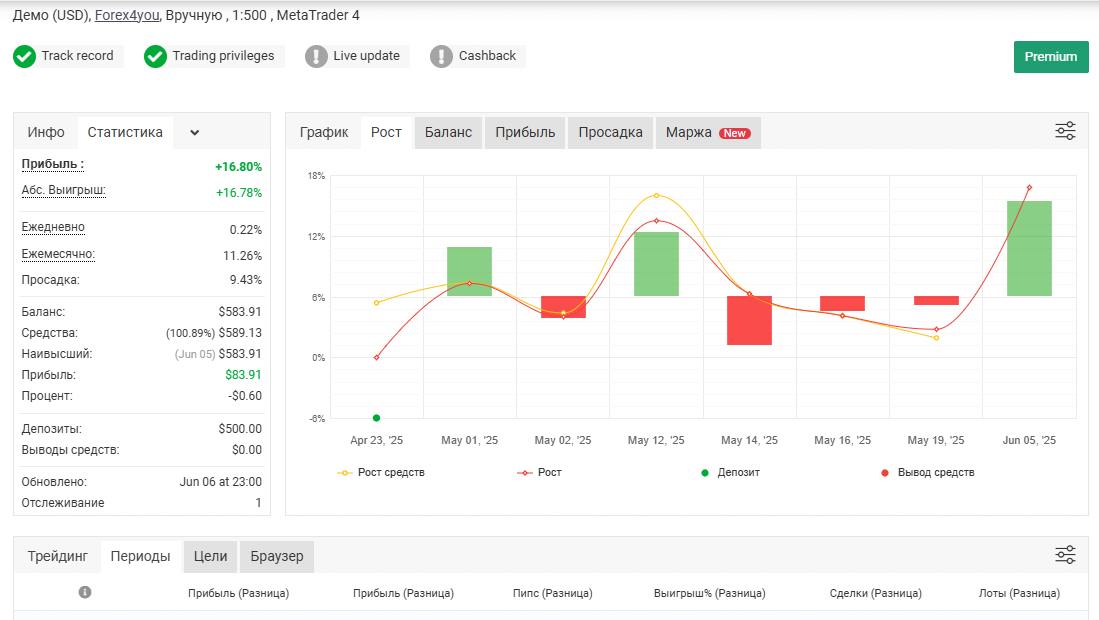This screenshot has width=1099, height=620.
Task: Click the Прибыль: underlined stat label
Action: pyautogui.click(x=53, y=165)
